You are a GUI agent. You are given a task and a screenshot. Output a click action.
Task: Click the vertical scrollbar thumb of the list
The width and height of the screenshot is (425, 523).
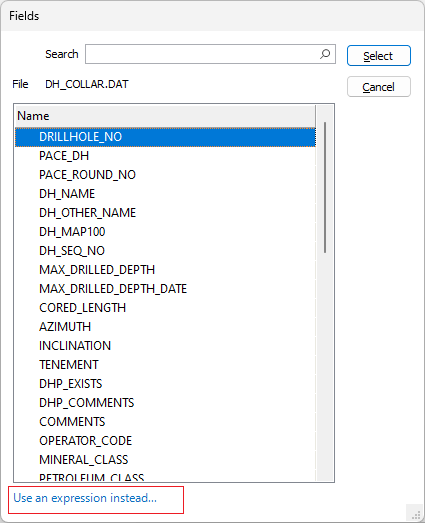[x=325, y=187]
